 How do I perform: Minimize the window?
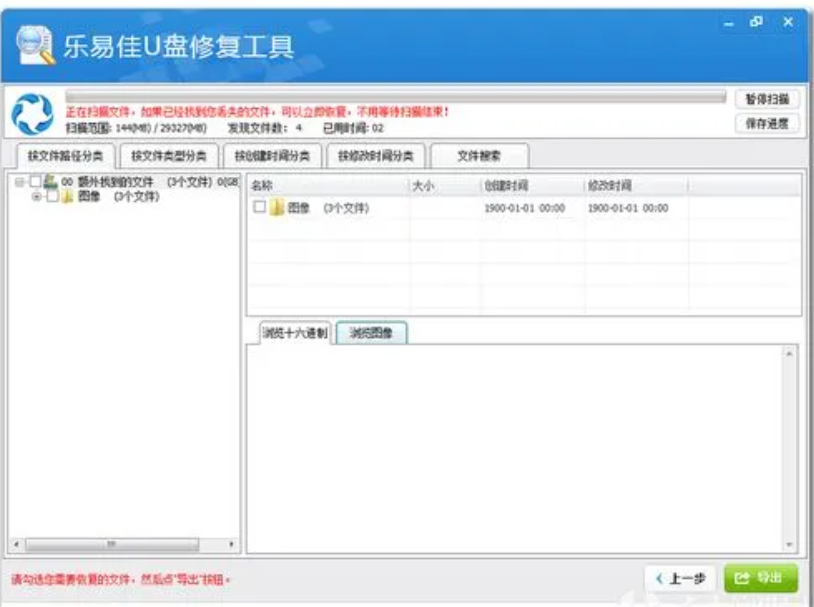click(729, 23)
